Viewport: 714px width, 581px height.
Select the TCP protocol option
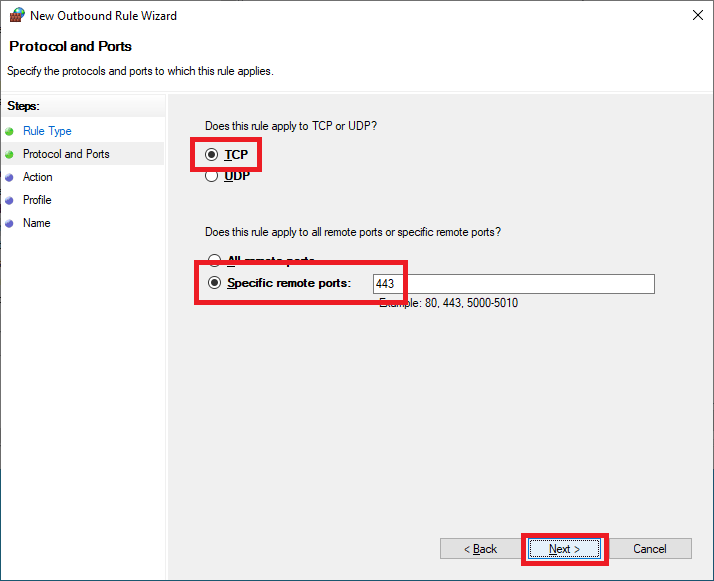(212, 155)
